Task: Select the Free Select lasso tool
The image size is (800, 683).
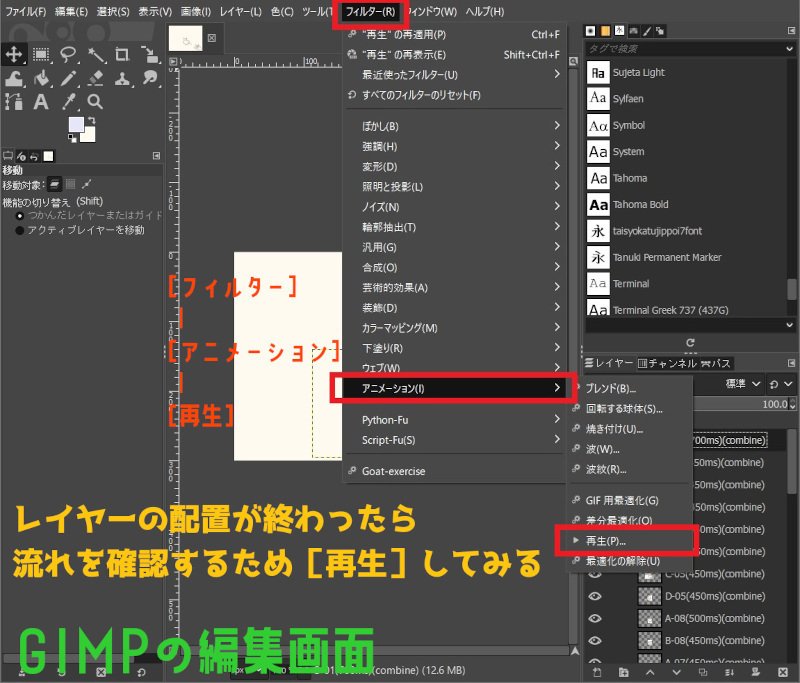Action: point(68,54)
